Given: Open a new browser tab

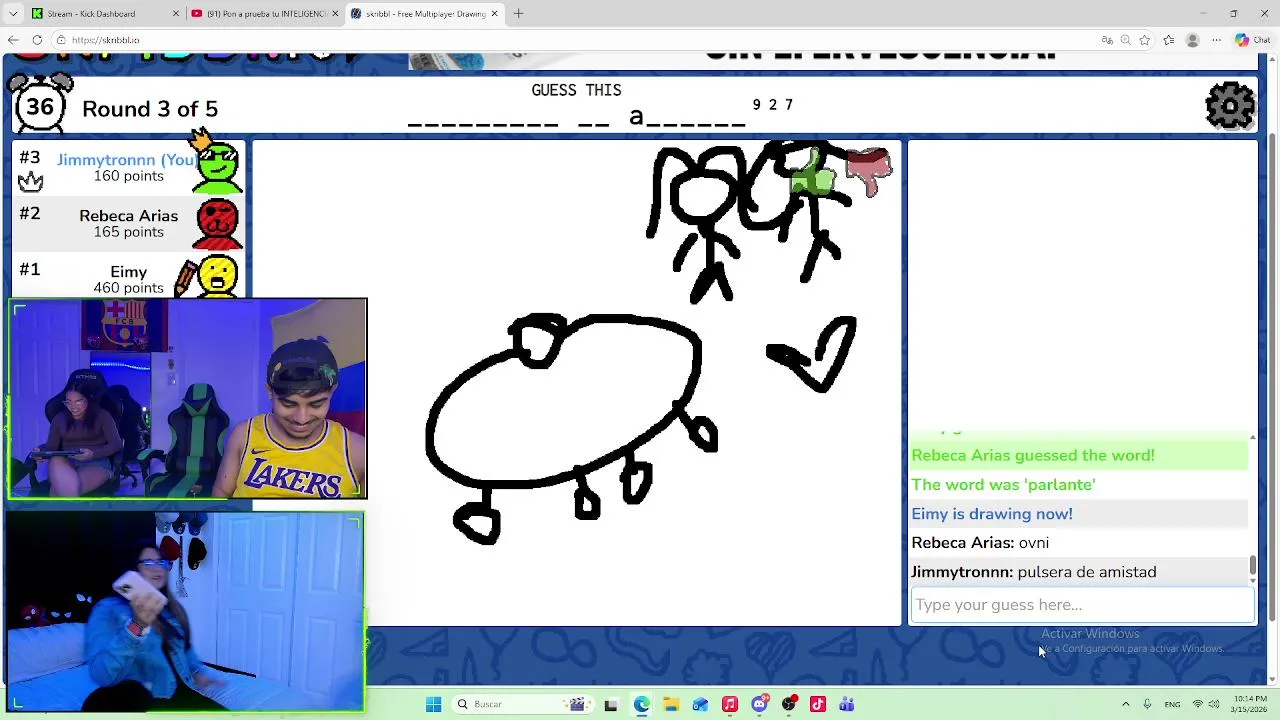Looking at the screenshot, I should 518,14.
